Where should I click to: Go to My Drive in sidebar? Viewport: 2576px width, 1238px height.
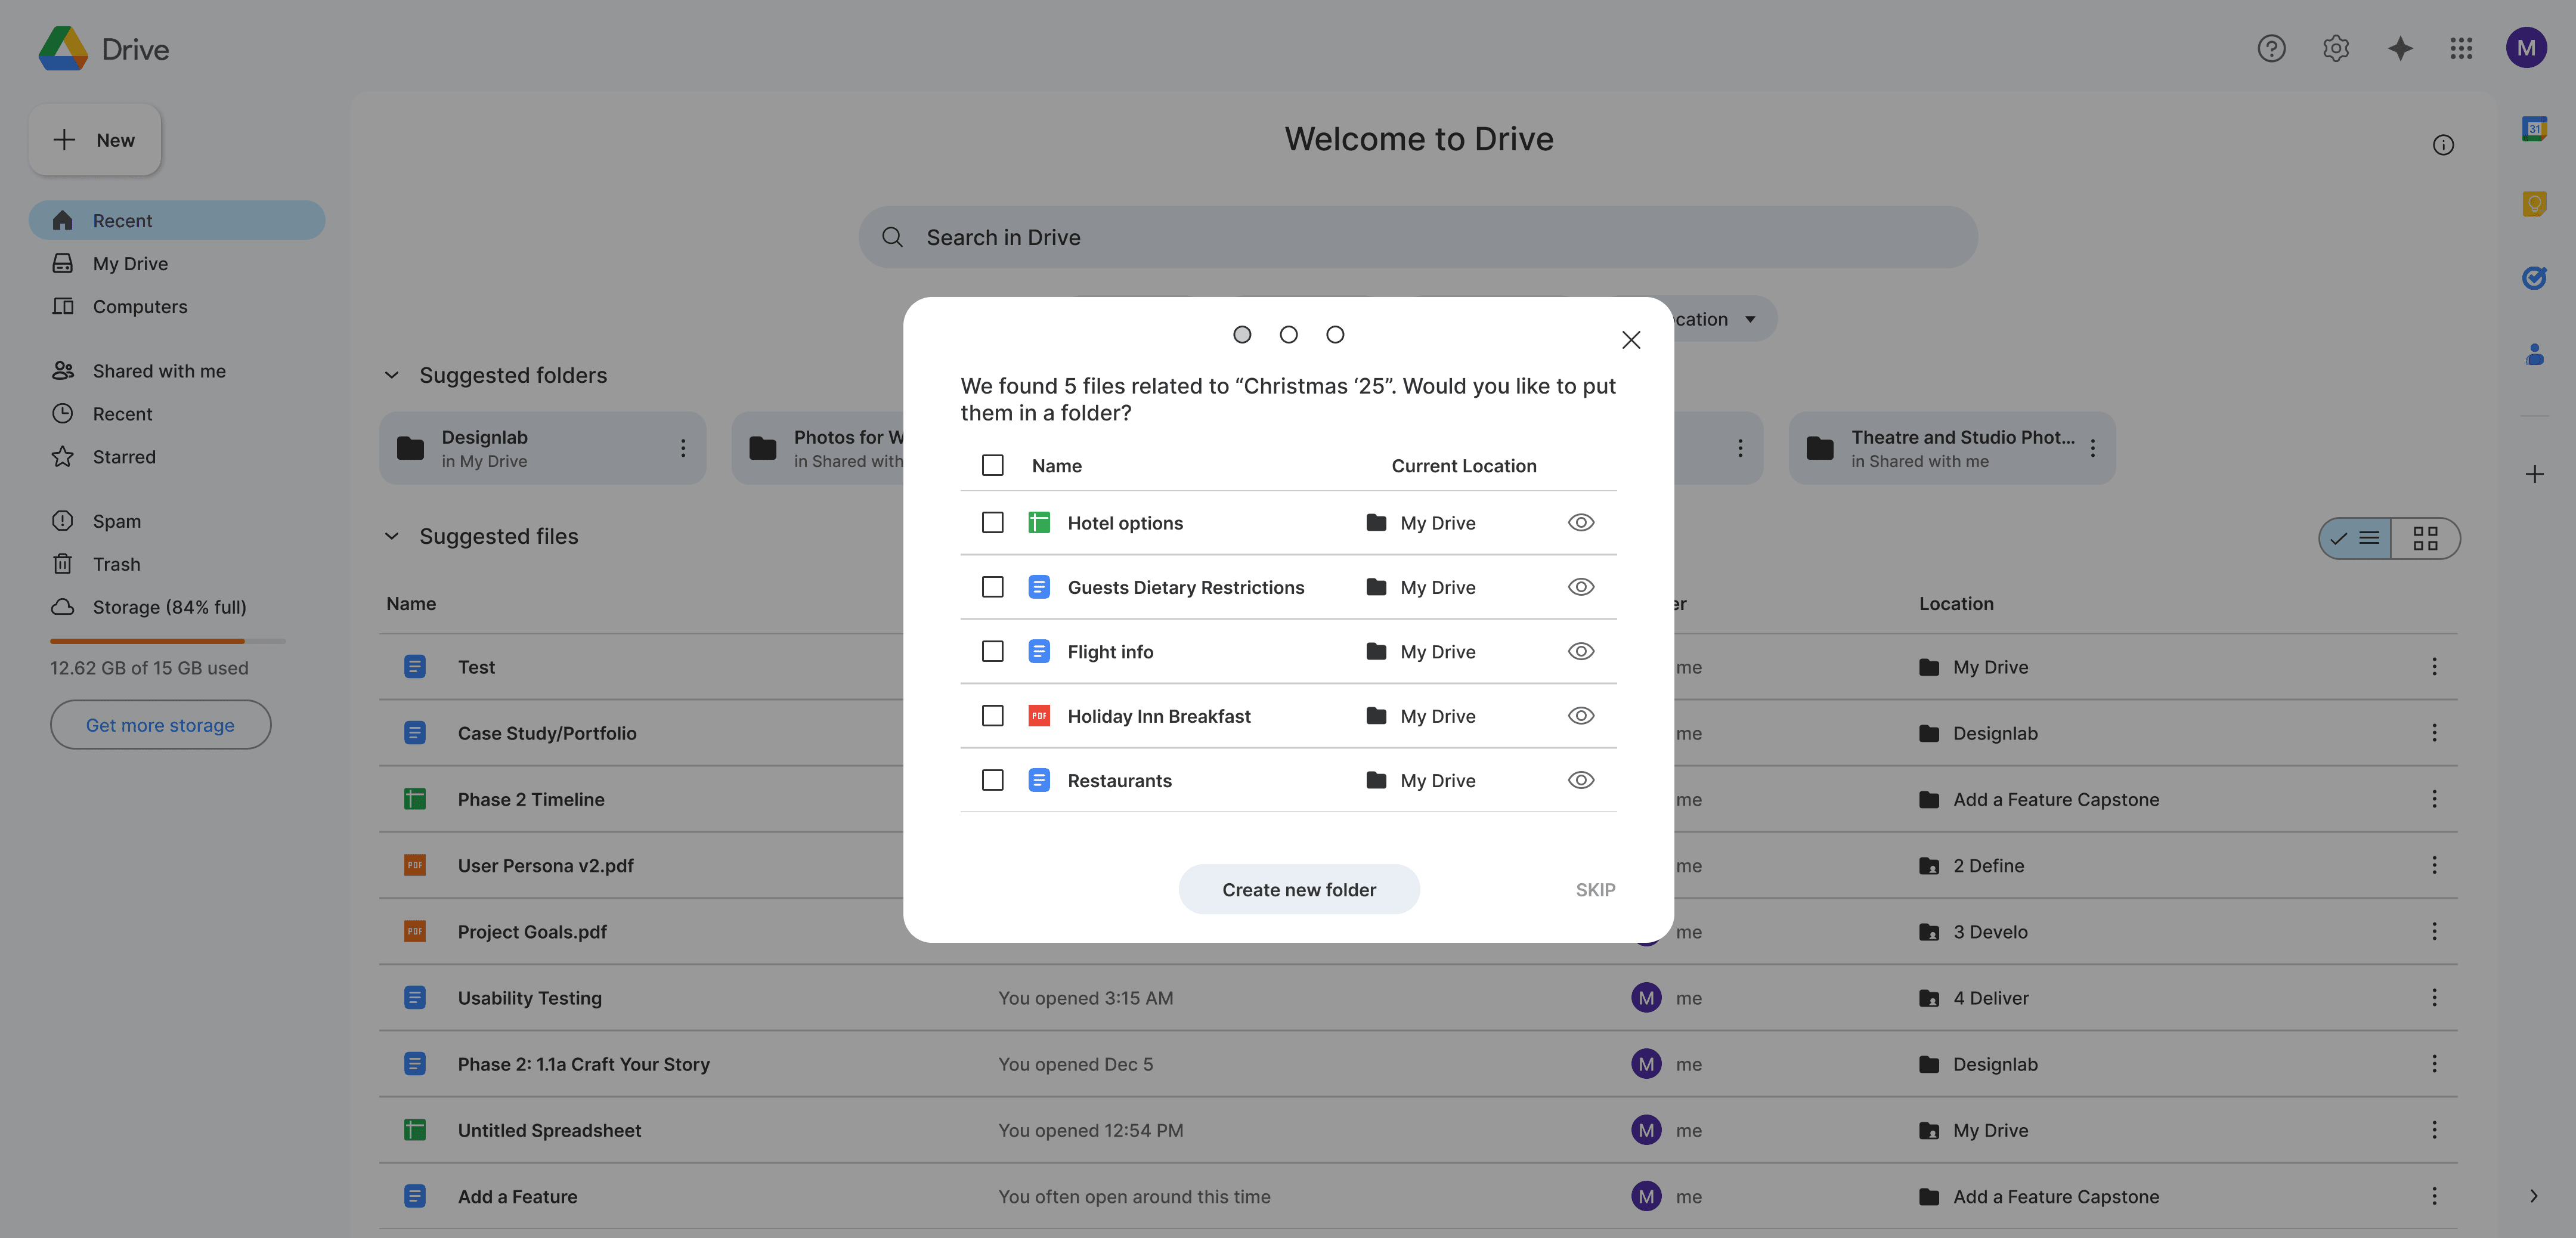[130, 264]
